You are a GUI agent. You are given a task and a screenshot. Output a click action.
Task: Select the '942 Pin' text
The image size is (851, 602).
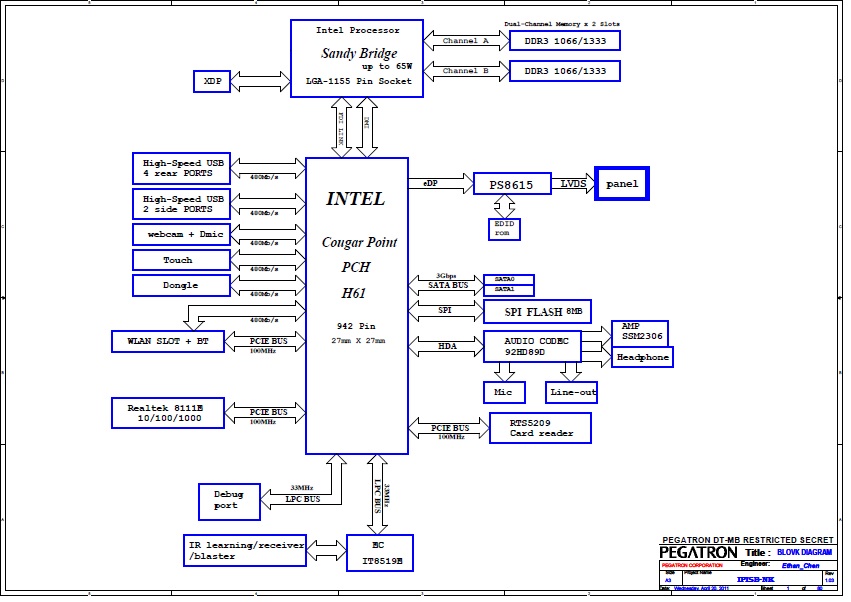click(356, 326)
